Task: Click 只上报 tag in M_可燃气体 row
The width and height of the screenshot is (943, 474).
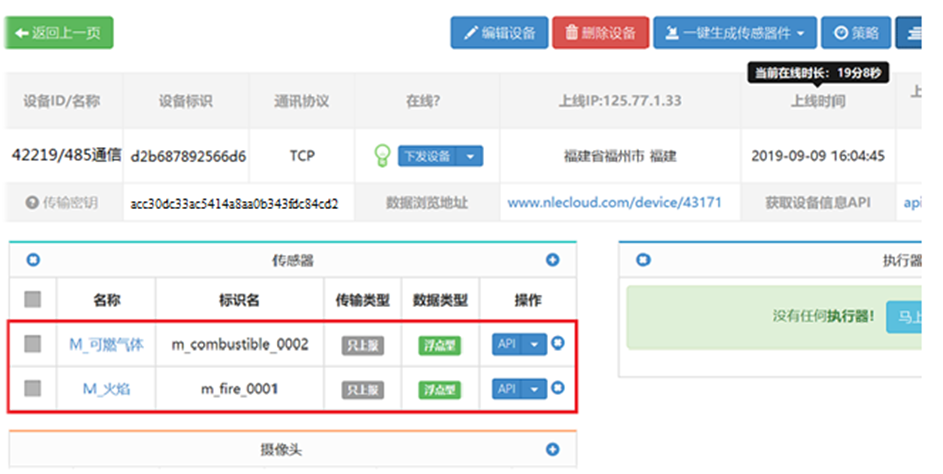Action: click(x=363, y=345)
